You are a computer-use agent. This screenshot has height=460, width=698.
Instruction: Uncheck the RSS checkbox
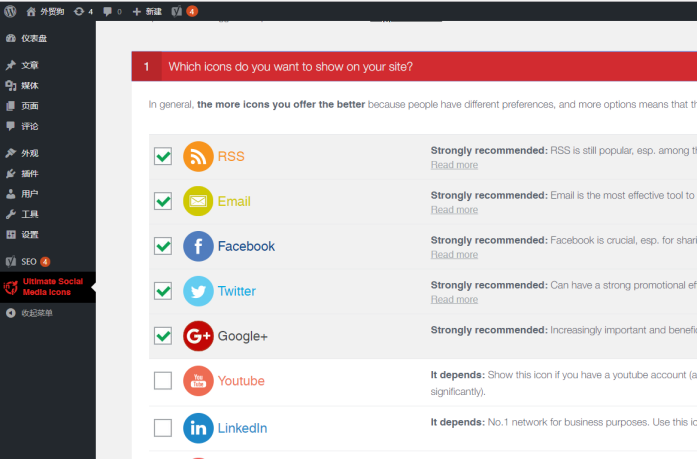(163, 156)
